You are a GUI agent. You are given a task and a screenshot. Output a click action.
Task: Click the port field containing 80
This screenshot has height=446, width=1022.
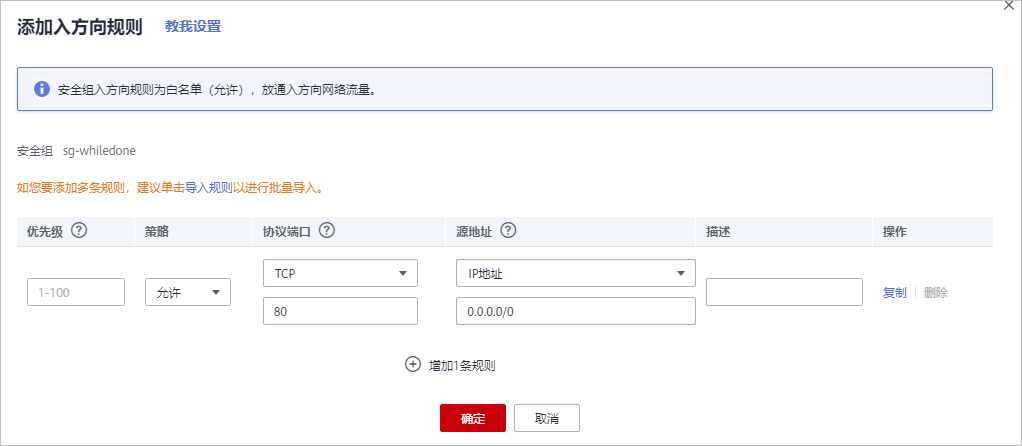[x=339, y=312]
